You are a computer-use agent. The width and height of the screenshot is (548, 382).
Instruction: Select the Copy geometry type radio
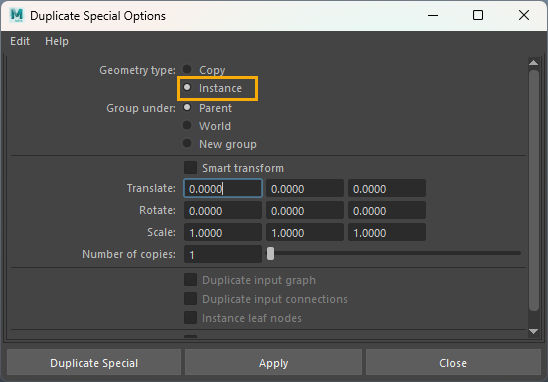pos(187,69)
